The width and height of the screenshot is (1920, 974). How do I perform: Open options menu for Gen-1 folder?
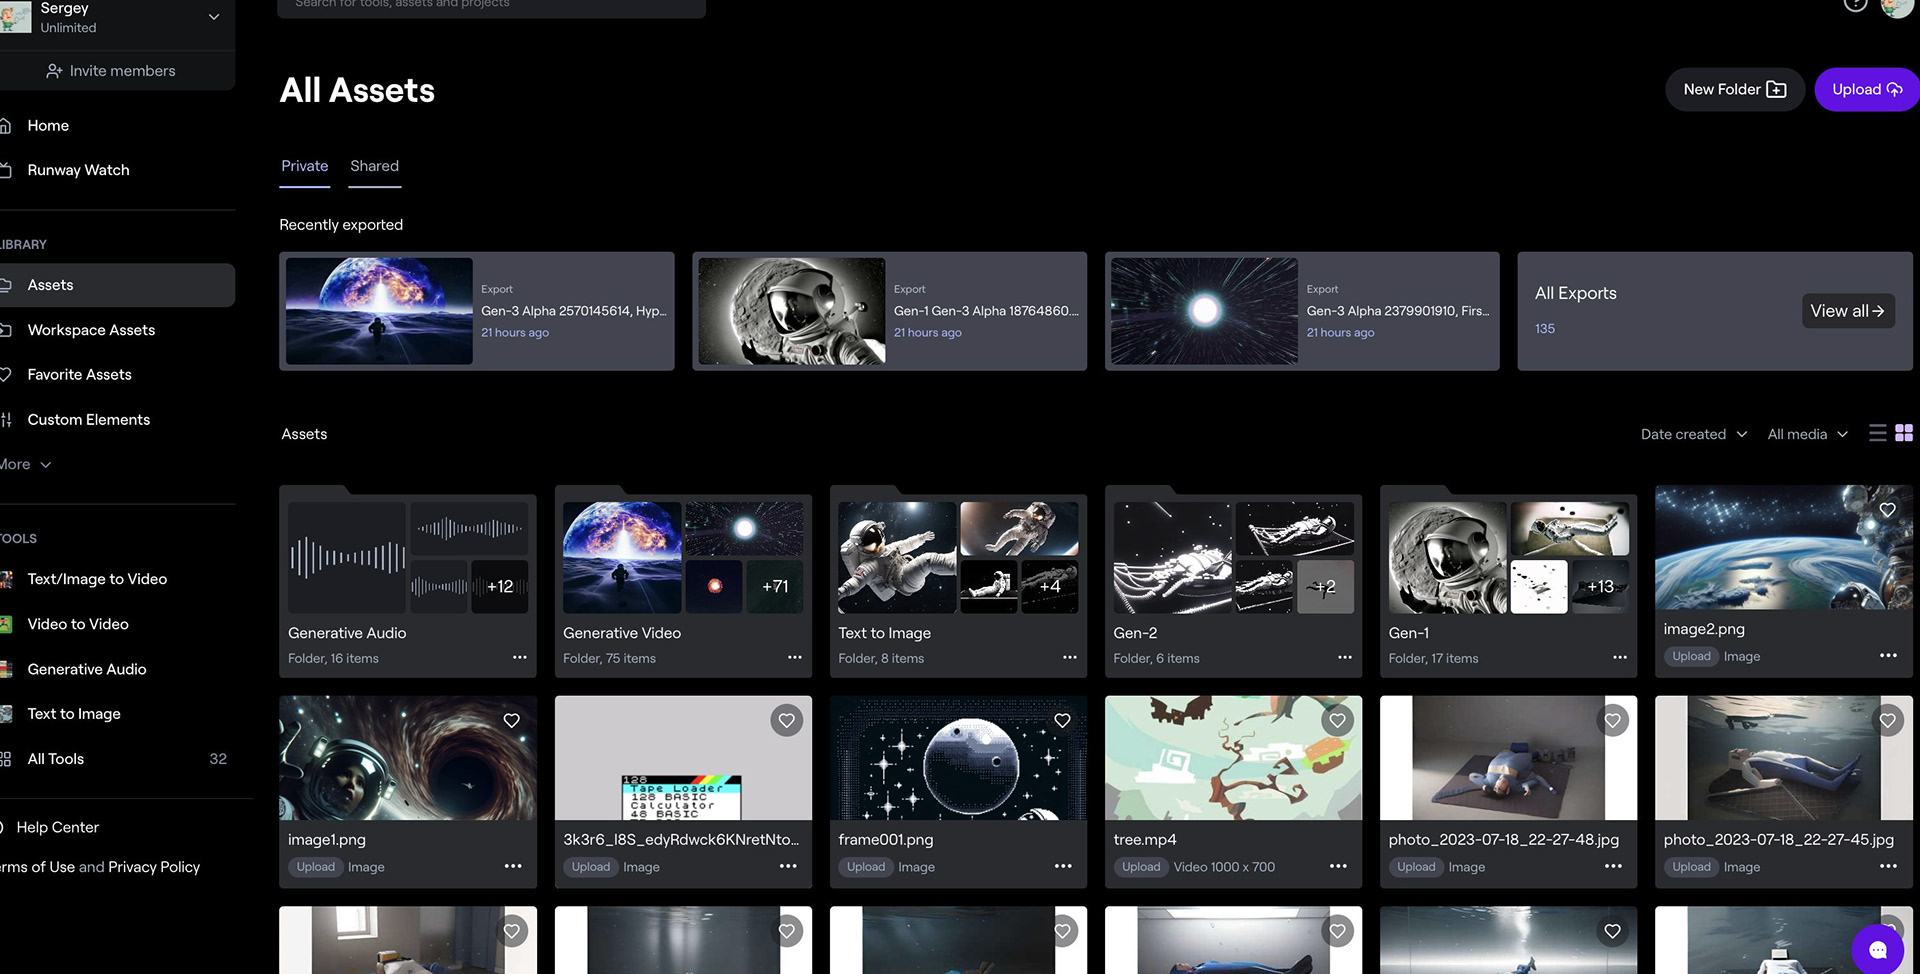[1619, 657]
